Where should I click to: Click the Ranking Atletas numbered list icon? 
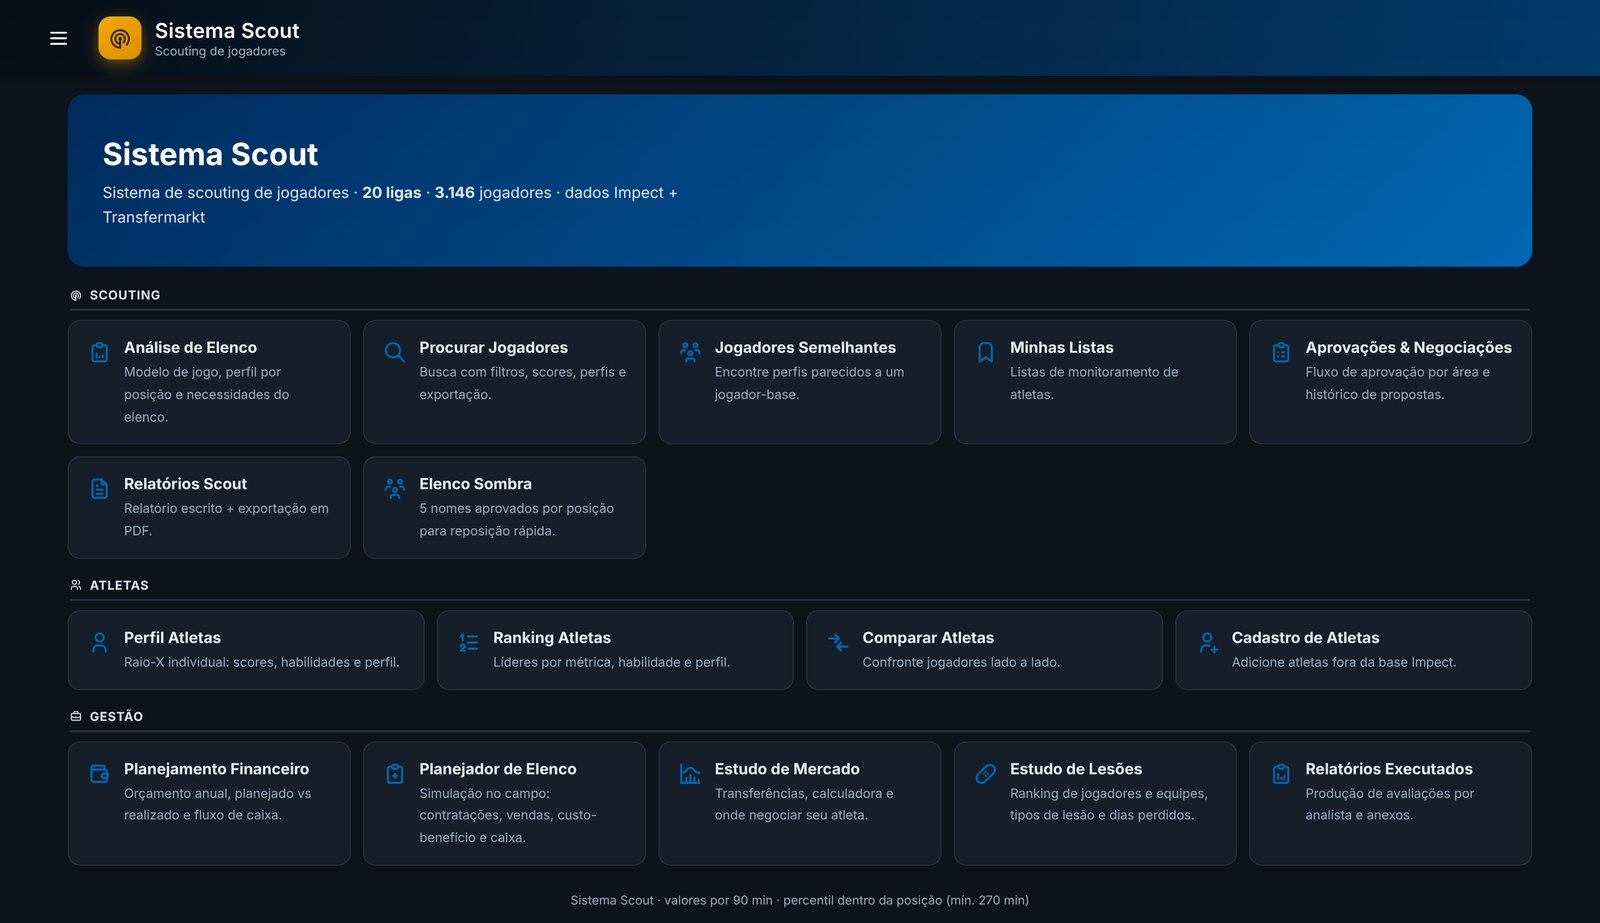(469, 642)
